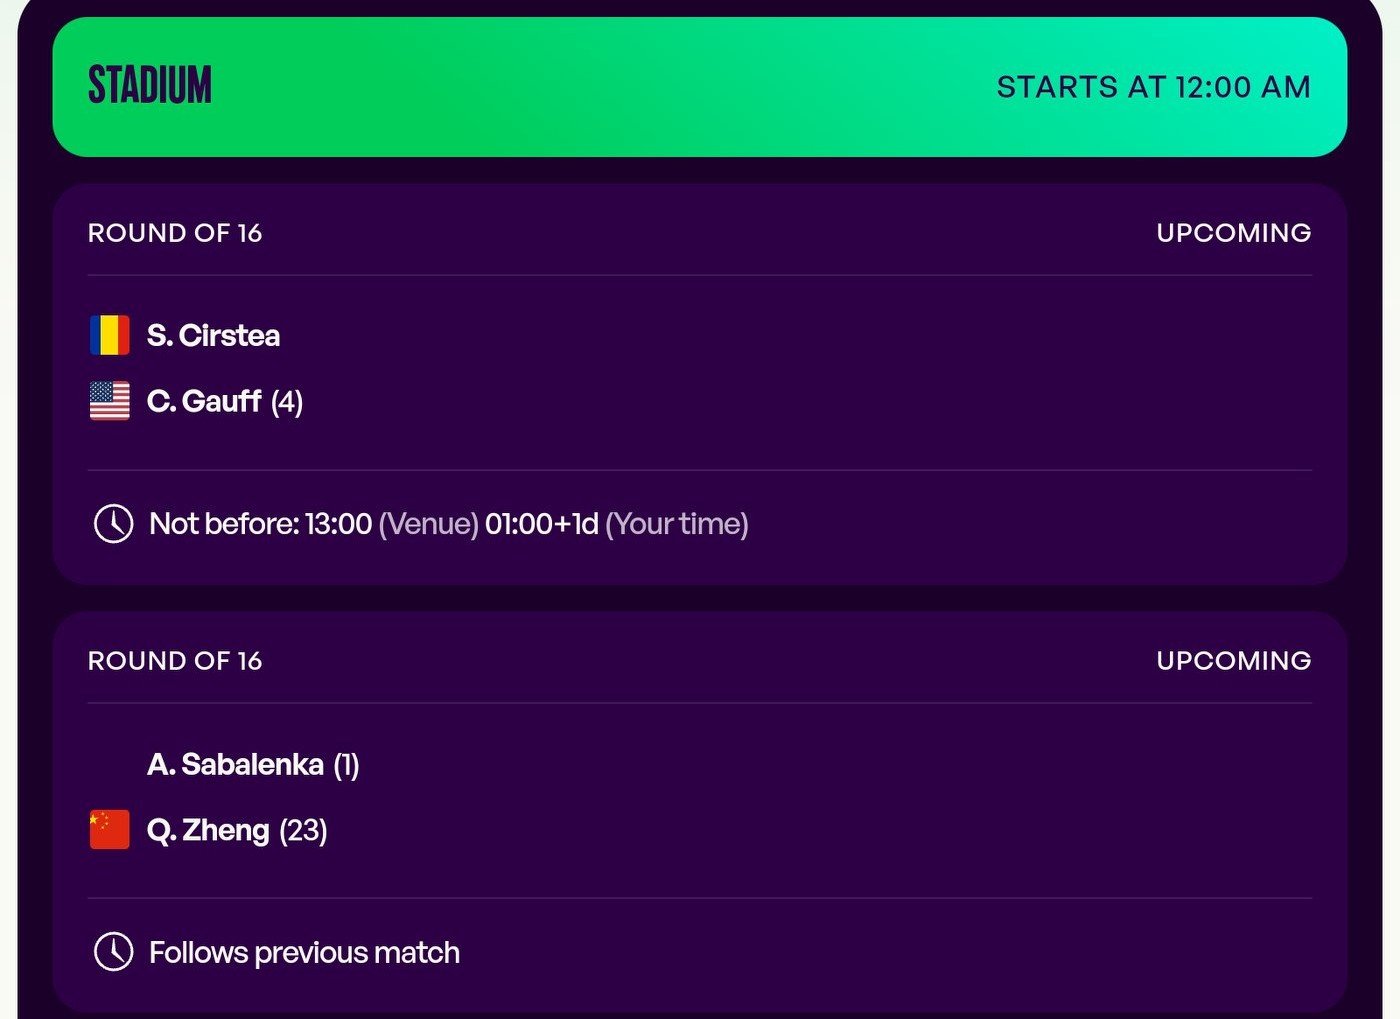Click the green Stadium header banner
The image size is (1400, 1019).
click(600, 87)
